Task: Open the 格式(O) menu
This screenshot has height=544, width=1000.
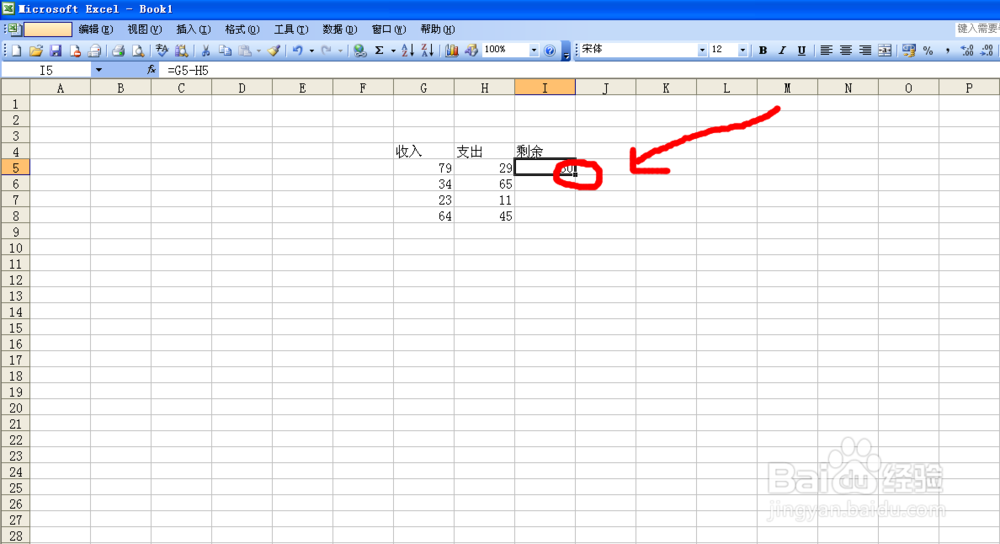Action: coord(242,29)
